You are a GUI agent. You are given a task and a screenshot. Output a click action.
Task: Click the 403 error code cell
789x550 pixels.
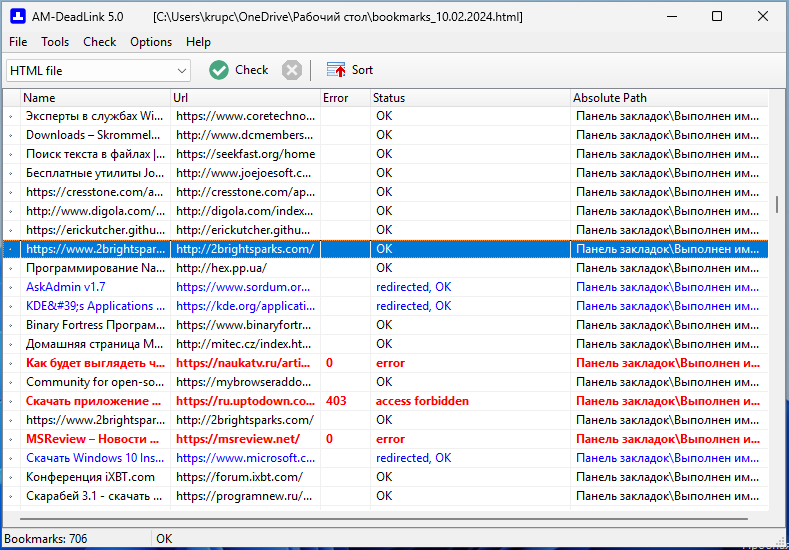[x=336, y=401]
